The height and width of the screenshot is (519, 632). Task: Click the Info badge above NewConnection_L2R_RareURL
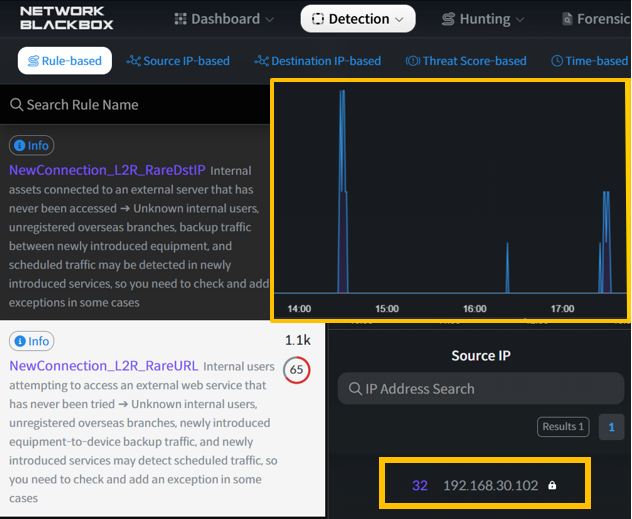click(x=31, y=341)
